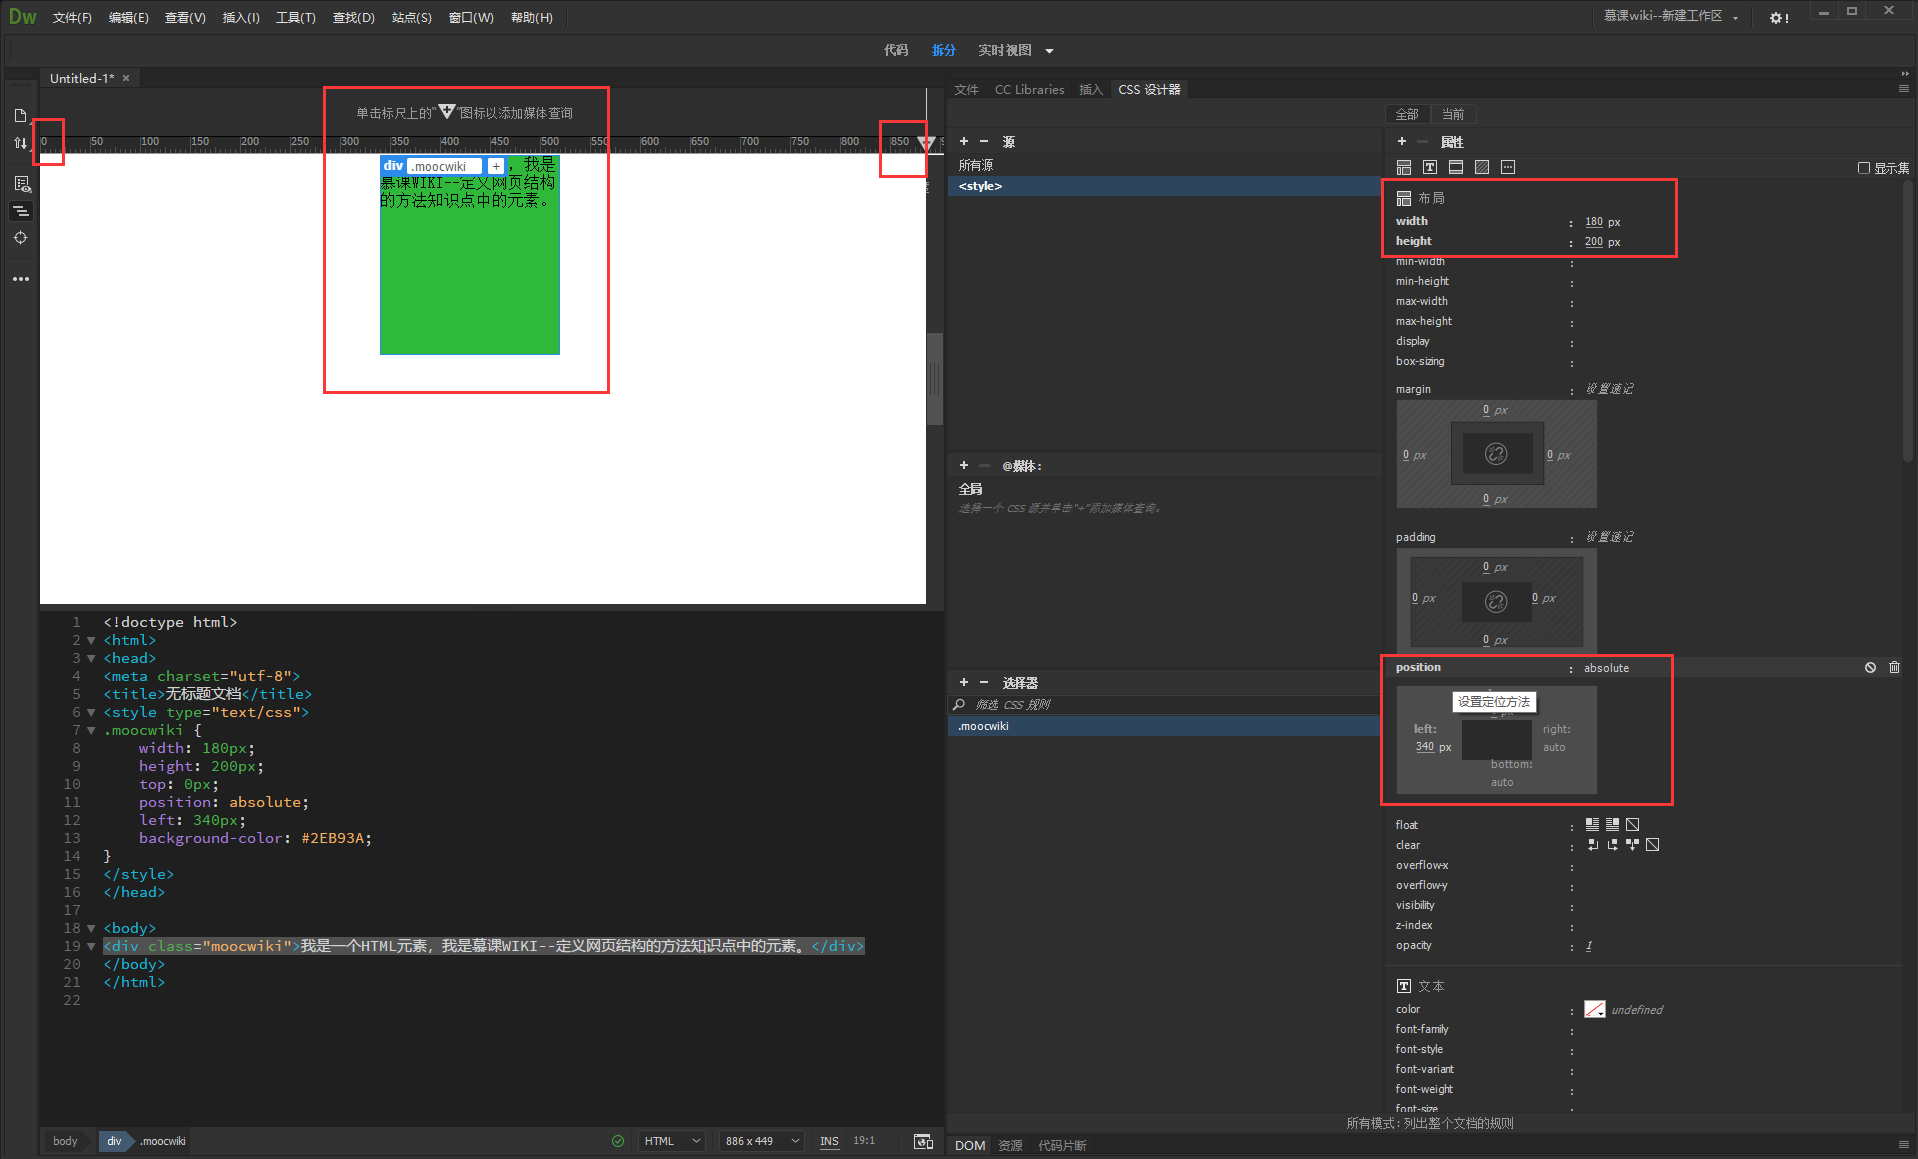Switch to the DOM panel tab

pyautogui.click(x=969, y=1146)
